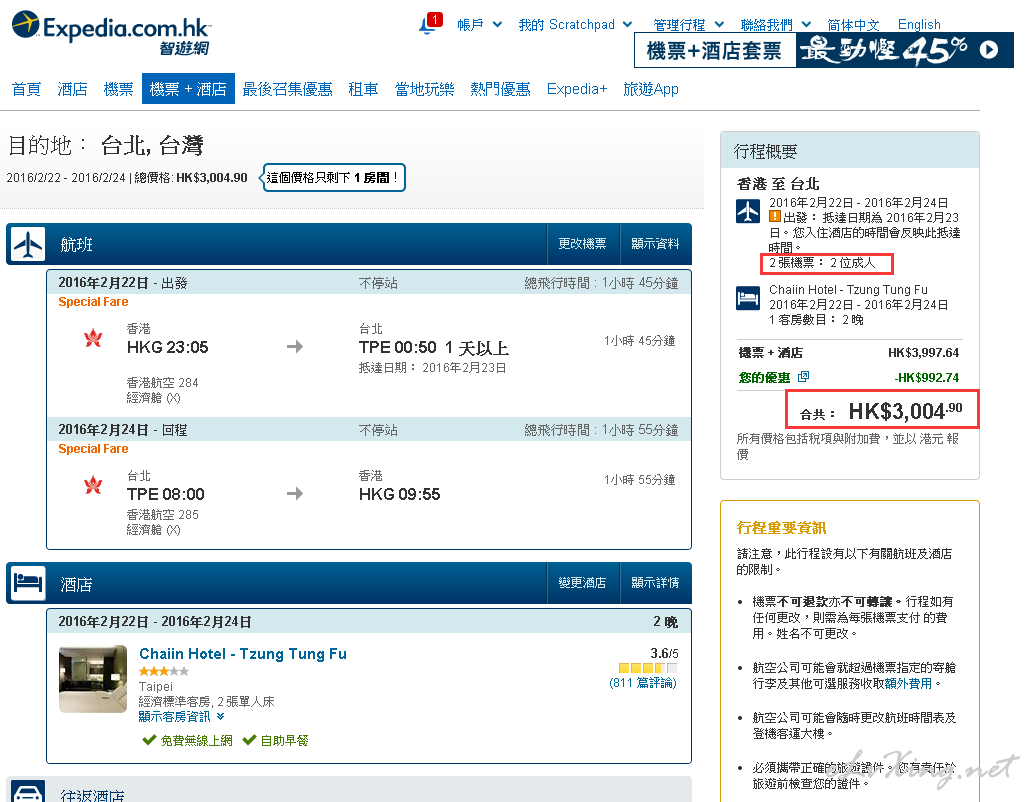
Task: Click the 香港航空 284 flight number
Action: [x=162, y=382]
